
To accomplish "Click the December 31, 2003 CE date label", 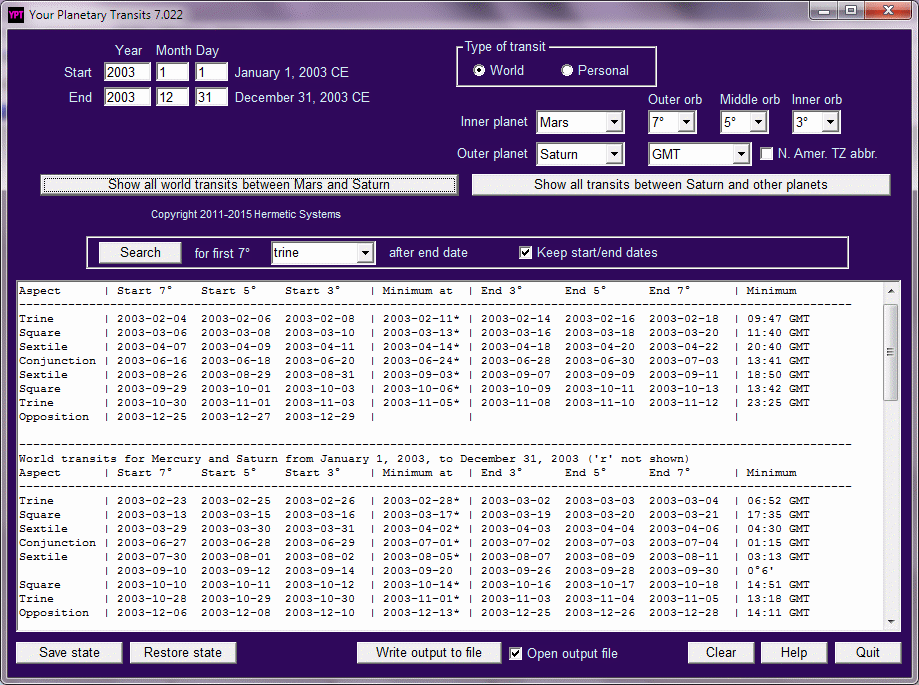I will tap(302, 97).
